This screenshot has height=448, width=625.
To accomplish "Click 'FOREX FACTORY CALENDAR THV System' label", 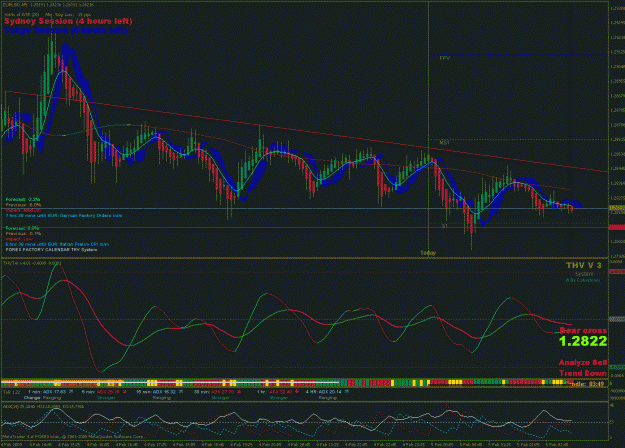I will click(51, 250).
